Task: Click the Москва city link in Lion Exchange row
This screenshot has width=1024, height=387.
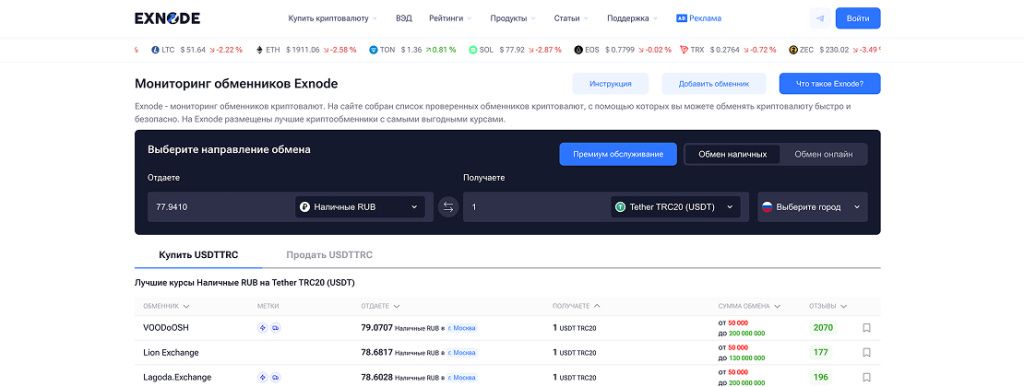Action: pyautogui.click(x=462, y=352)
